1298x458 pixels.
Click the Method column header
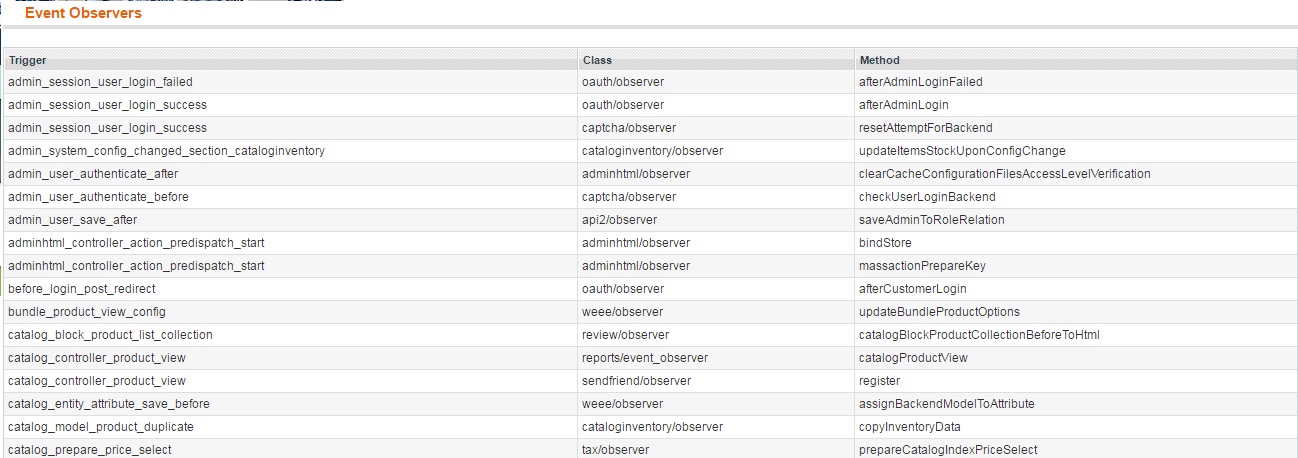click(x=879, y=60)
